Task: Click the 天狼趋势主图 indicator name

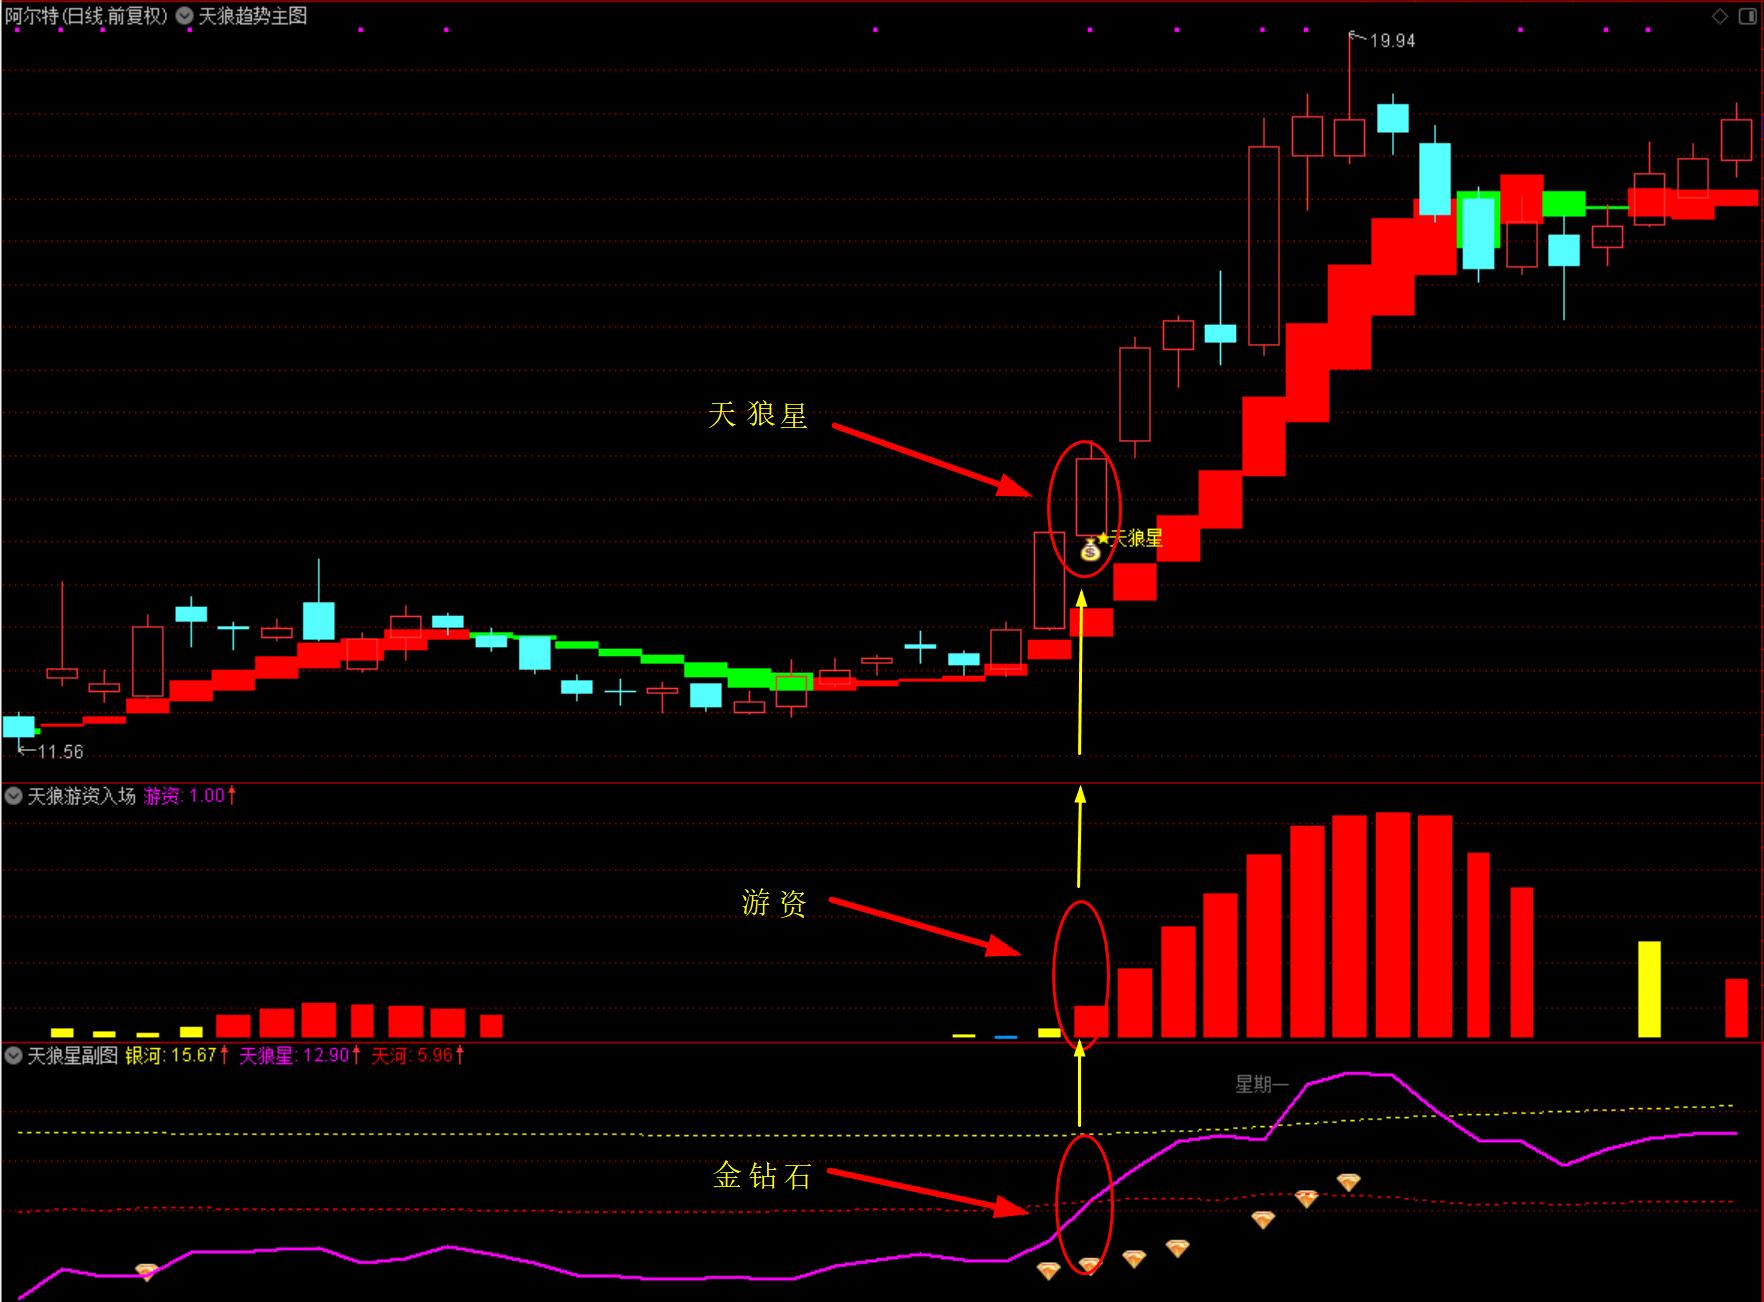Action: pyautogui.click(x=253, y=16)
